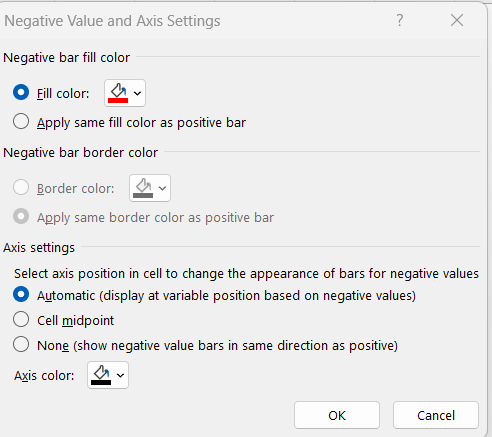Click the Axis color paint bucket icon
Screen dimensions: 492x437
tap(101, 372)
